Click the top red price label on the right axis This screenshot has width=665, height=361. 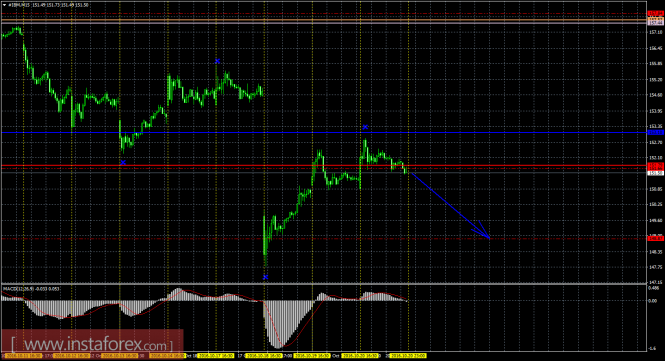656,14
